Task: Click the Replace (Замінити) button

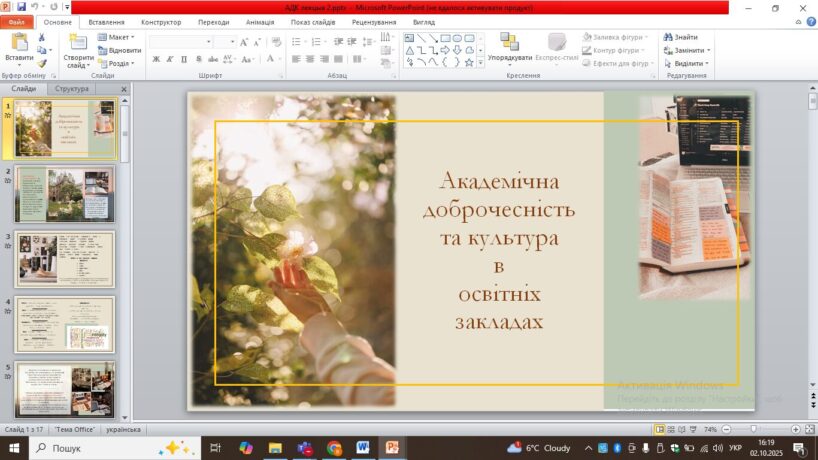Action: (690, 50)
